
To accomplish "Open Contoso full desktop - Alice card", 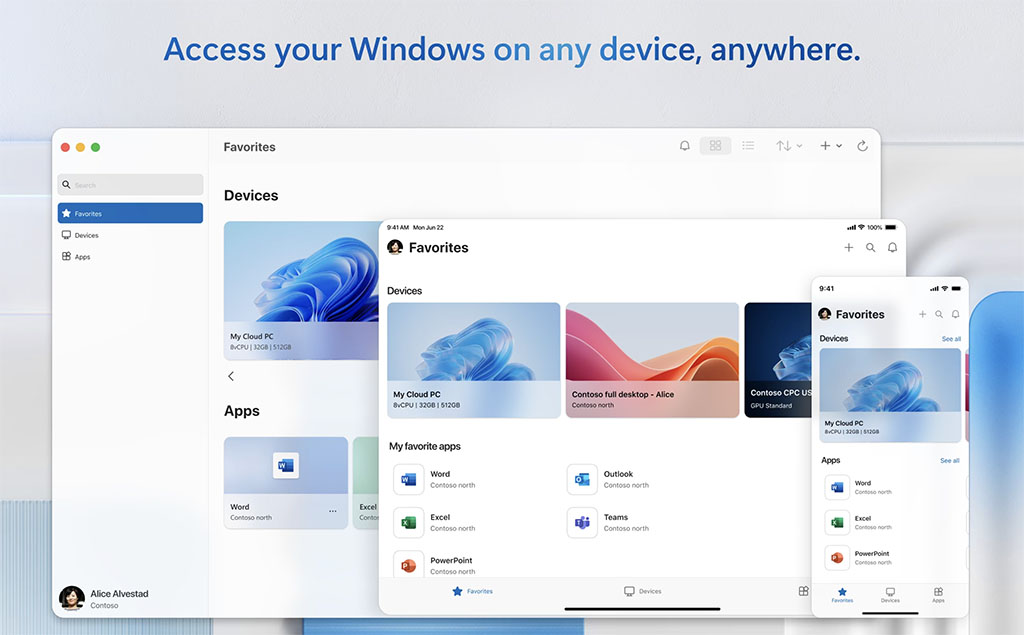I will tap(652, 360).
